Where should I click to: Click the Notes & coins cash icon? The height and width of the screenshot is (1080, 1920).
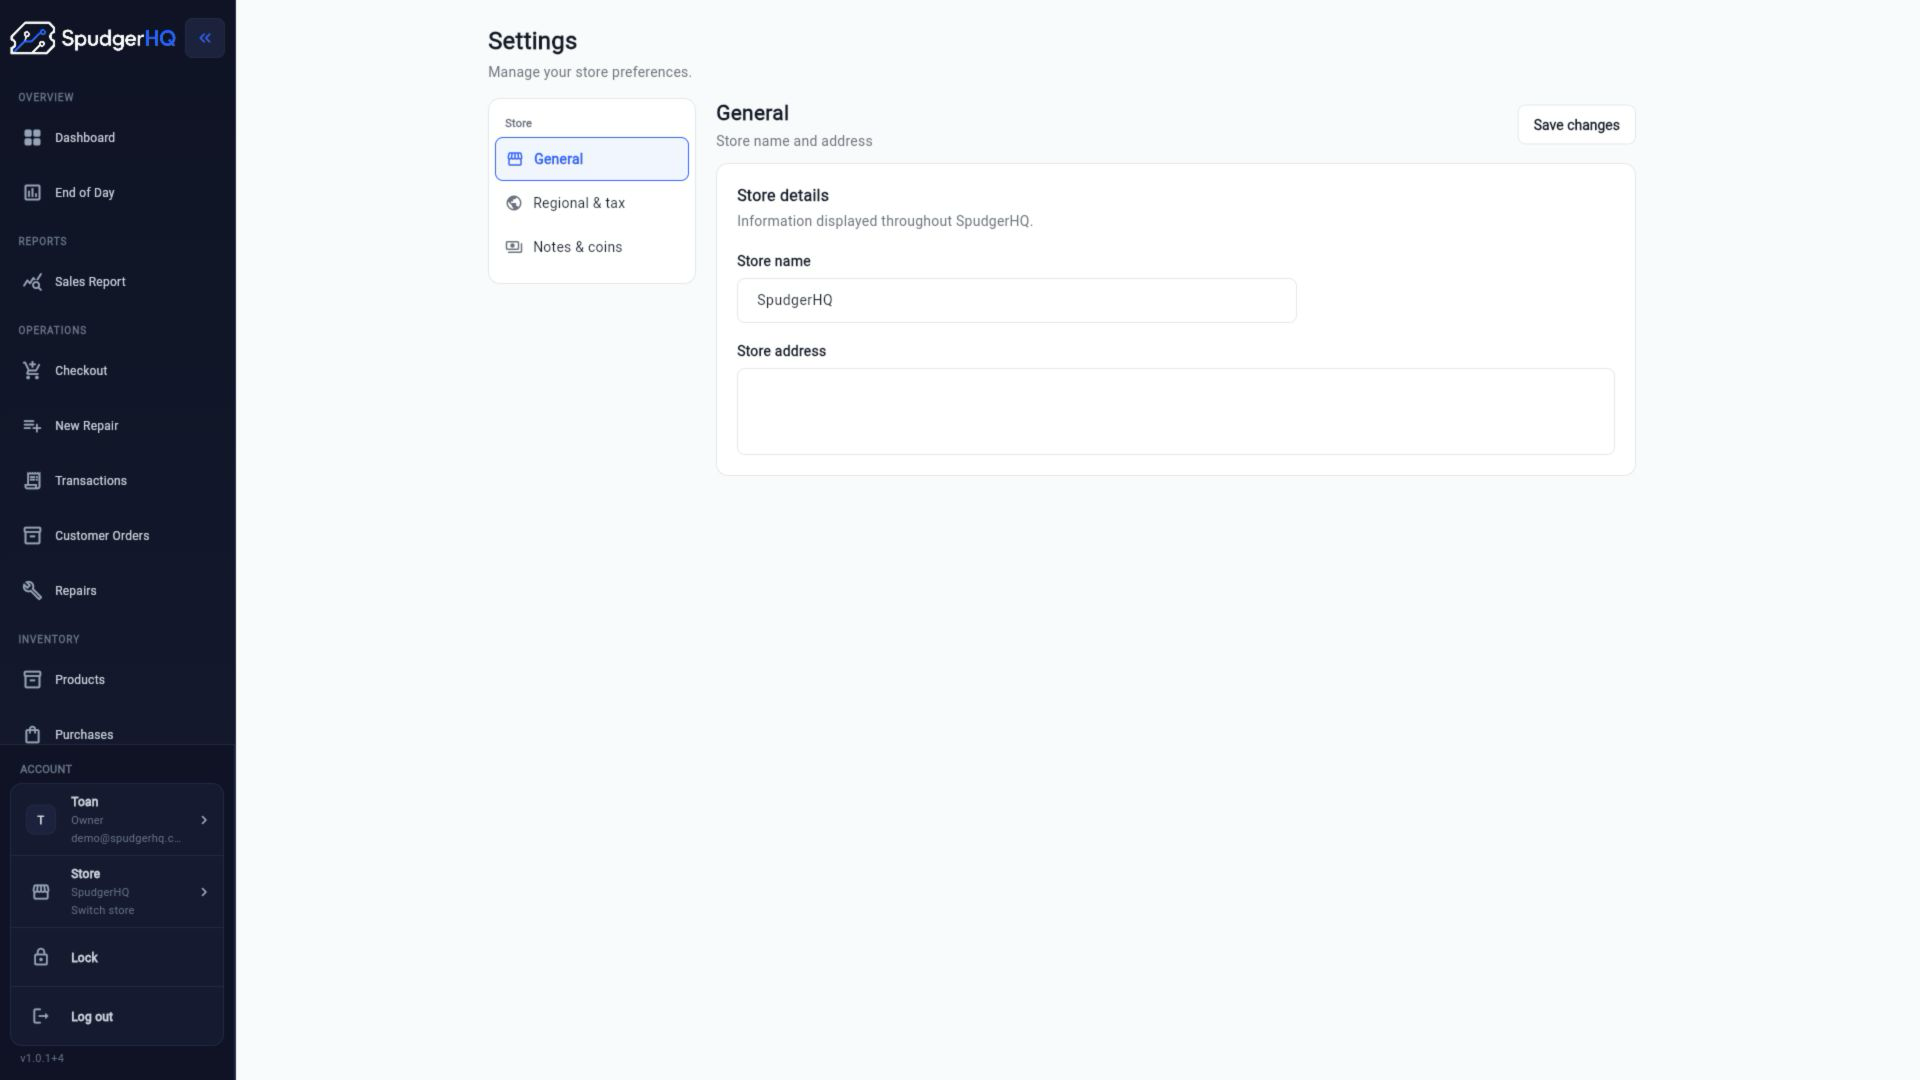pos(514,247)
